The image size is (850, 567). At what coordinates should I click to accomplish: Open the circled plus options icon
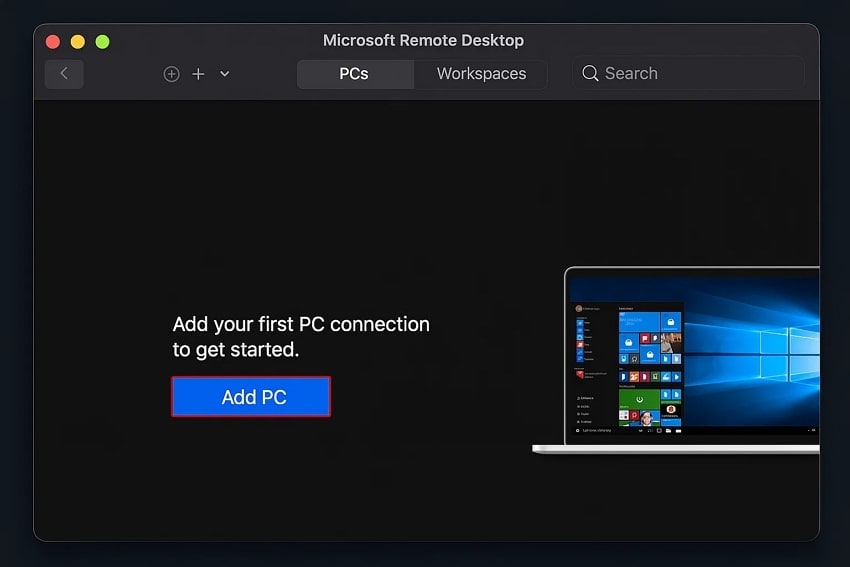click(x=171, y=74)
